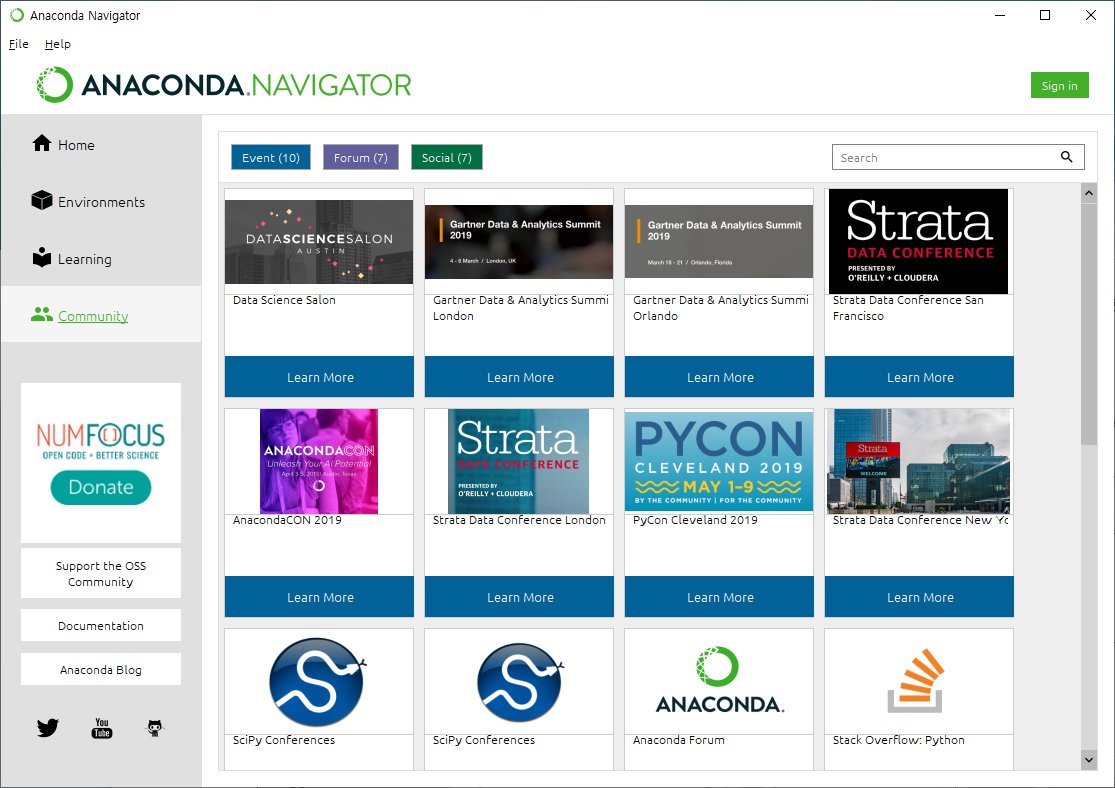Open the Stack Overflow Python logo
Screen dimensions: 1115x788
pos(916,681)
